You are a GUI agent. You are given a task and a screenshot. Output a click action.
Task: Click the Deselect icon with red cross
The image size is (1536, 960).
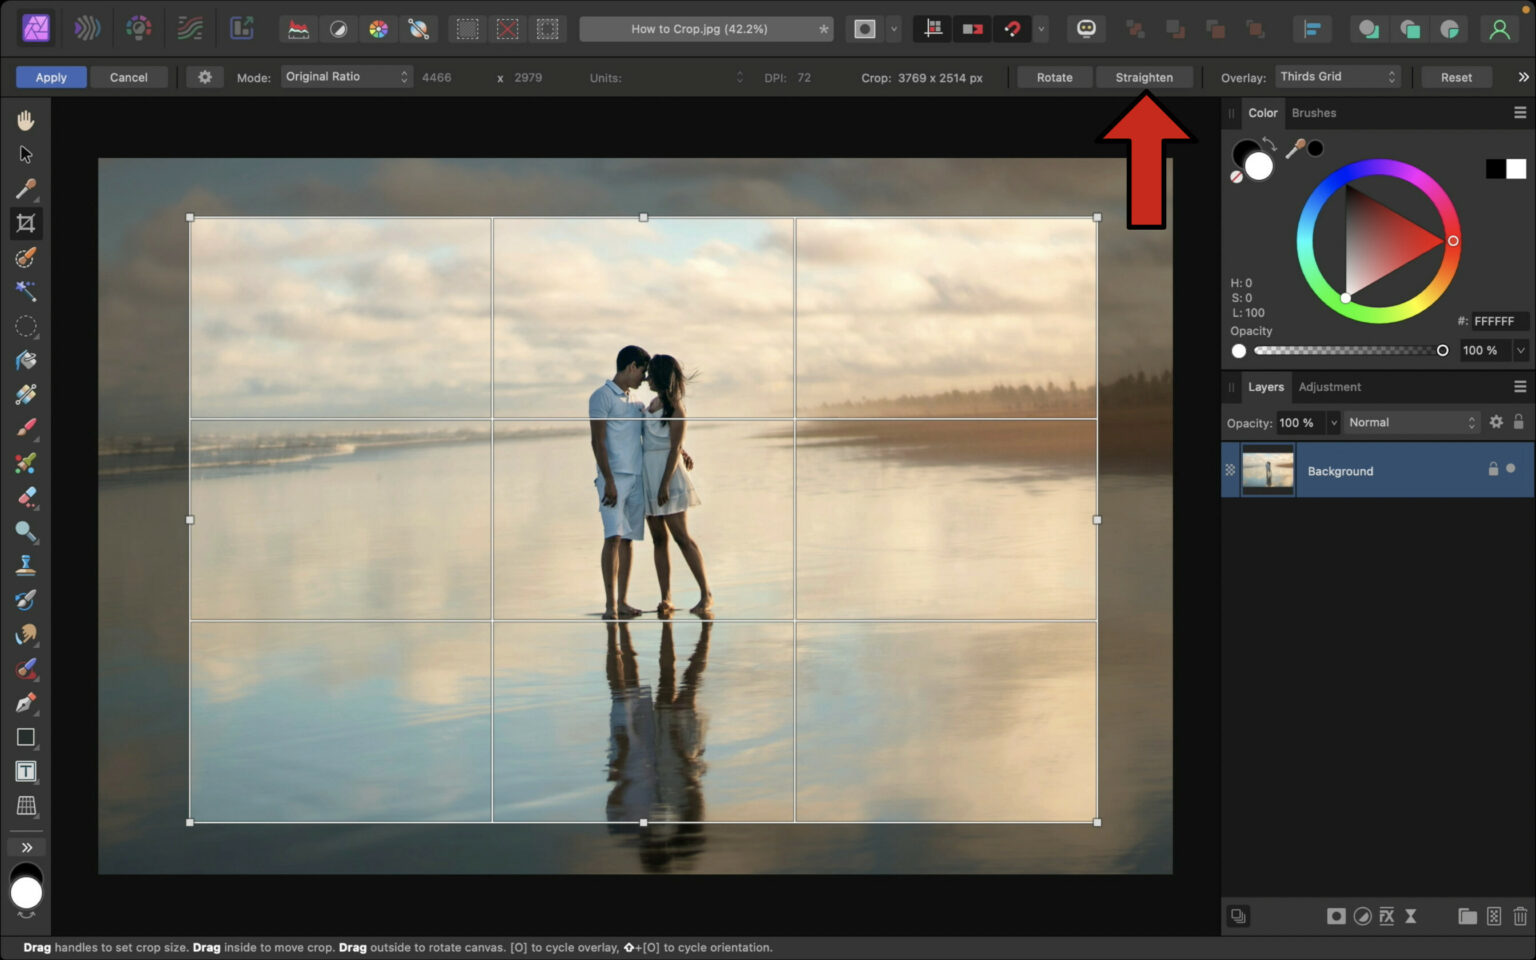point(507,29)
